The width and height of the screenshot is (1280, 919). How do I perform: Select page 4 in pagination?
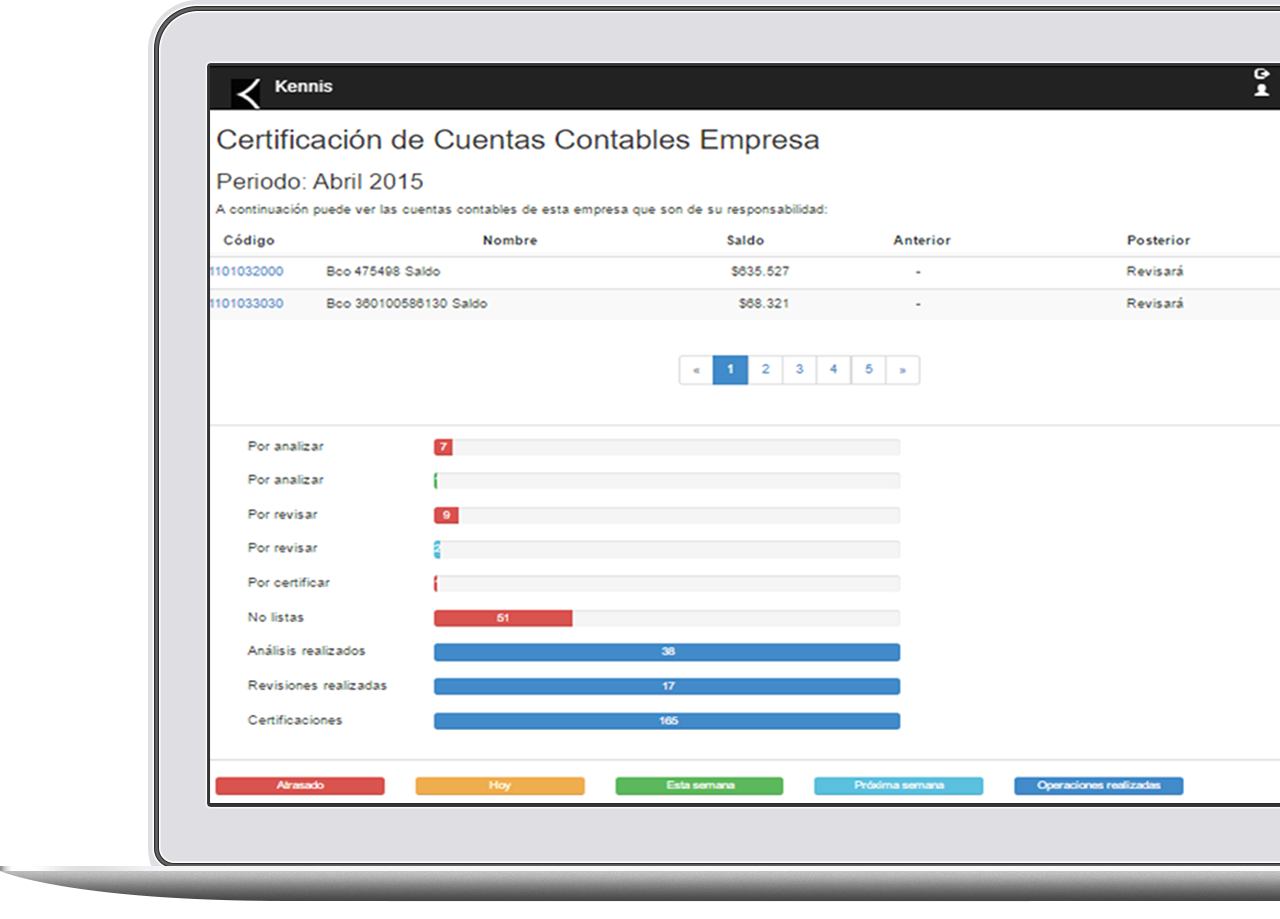coord(833,370)
